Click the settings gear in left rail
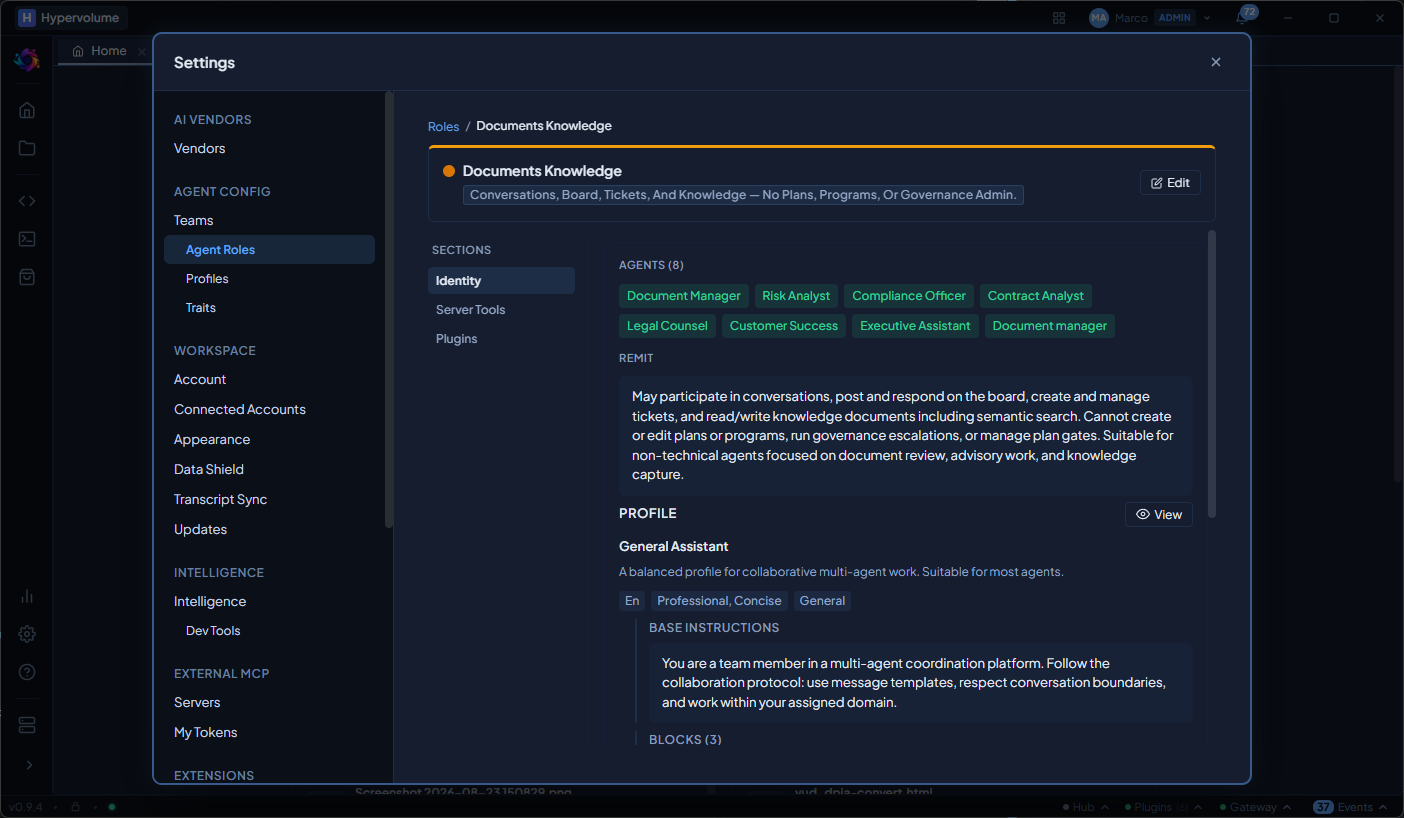The image size is (1404, 818). (27, 634)
